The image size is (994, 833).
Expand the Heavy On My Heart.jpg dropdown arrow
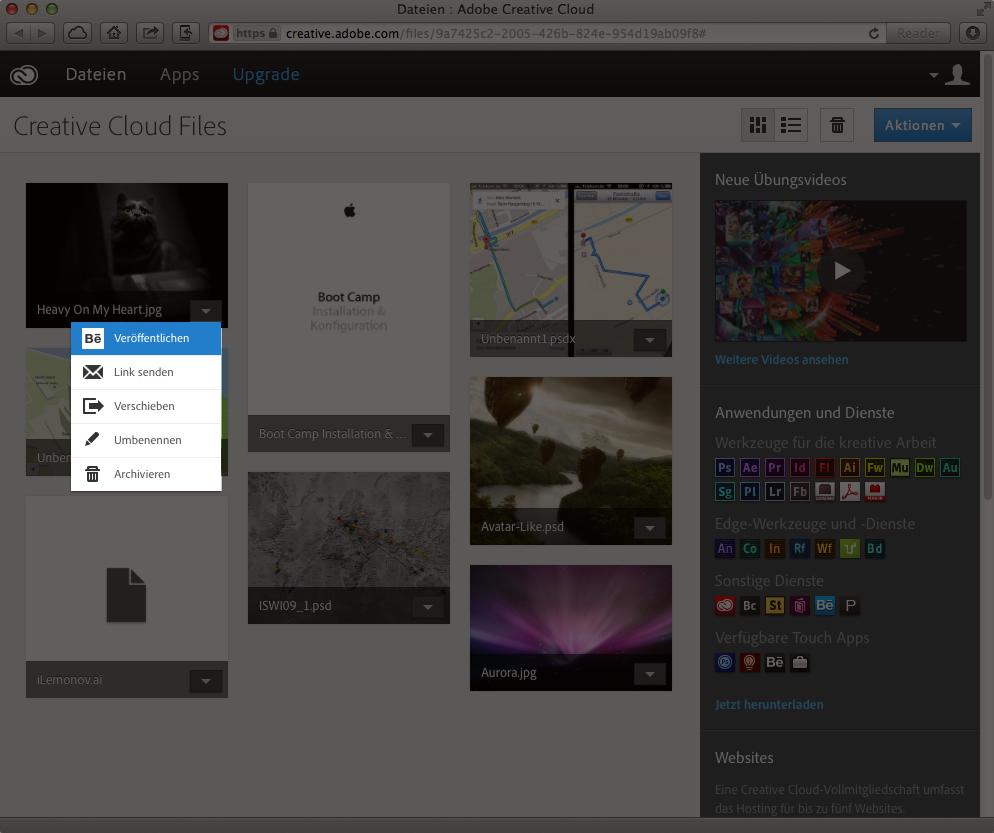click(x=205, y=311)
